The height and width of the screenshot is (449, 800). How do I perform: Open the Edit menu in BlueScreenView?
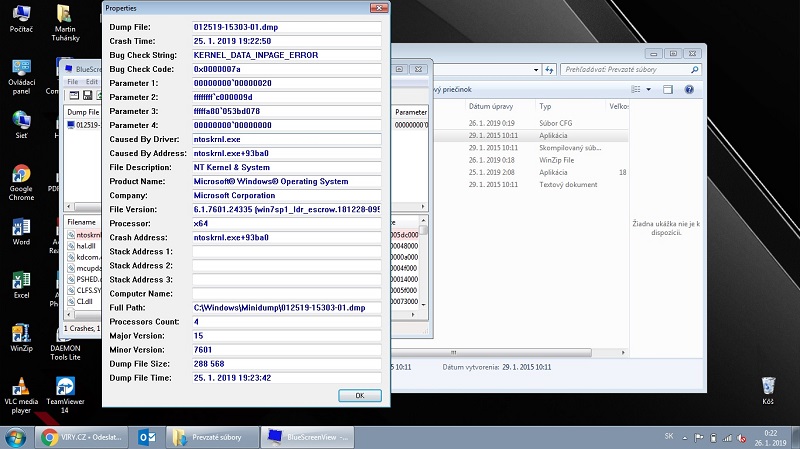(x=92, y=82)
